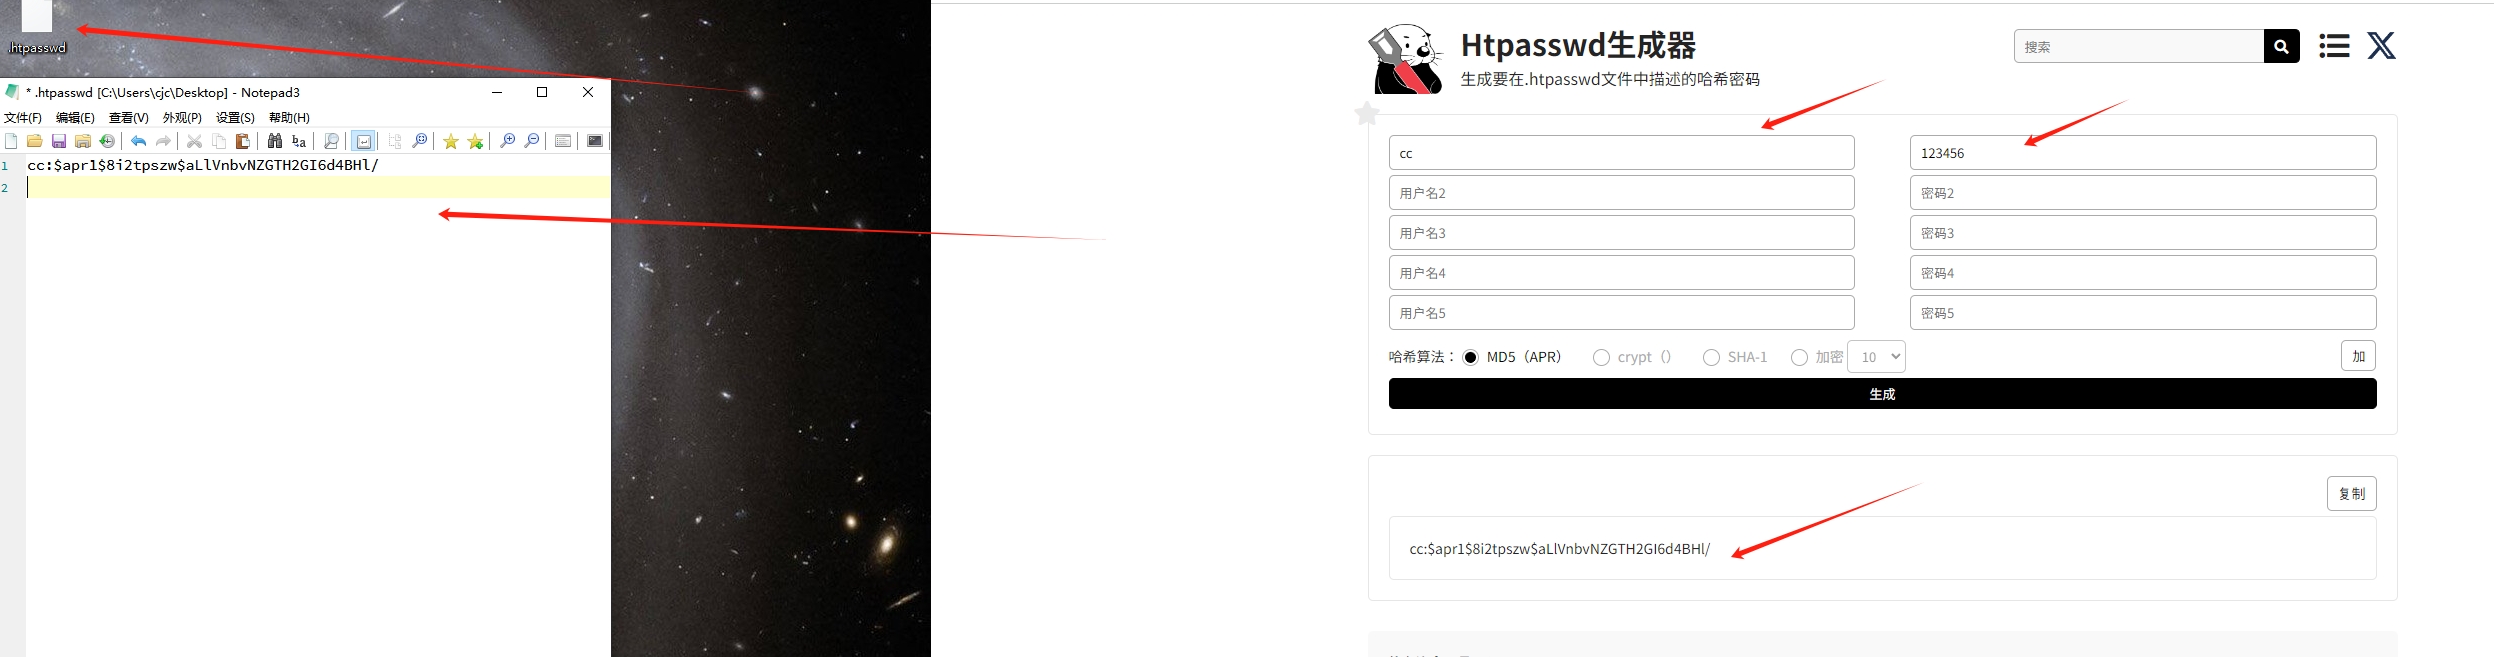
Task: Click the first password field containing 123456
Action: click(x=2143, y=153)
